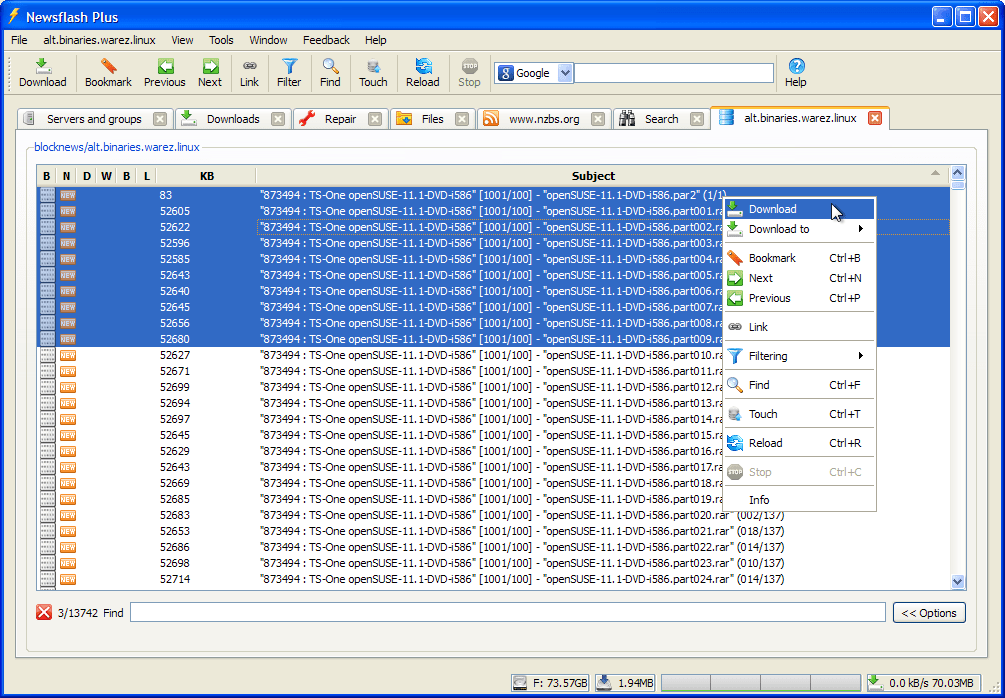
Task: Choose Download in the context menu
Action: click(x=799, y=209)
